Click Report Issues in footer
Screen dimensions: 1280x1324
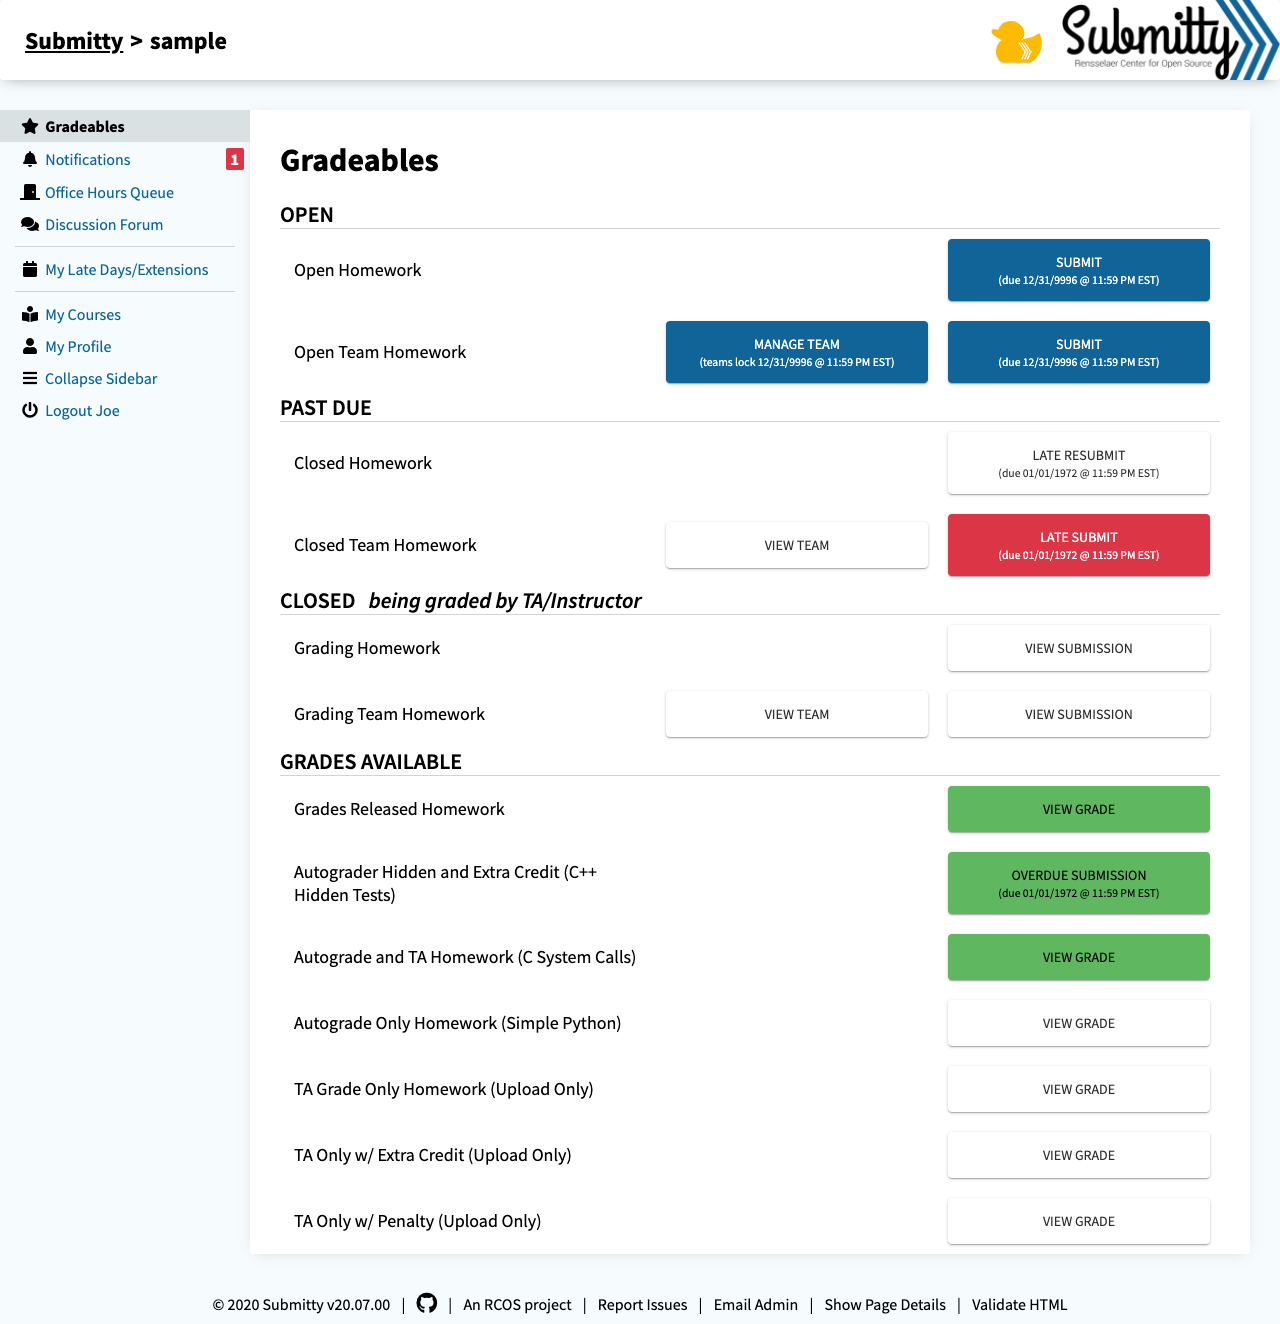pyautogui.click(x=642, y=1305)
